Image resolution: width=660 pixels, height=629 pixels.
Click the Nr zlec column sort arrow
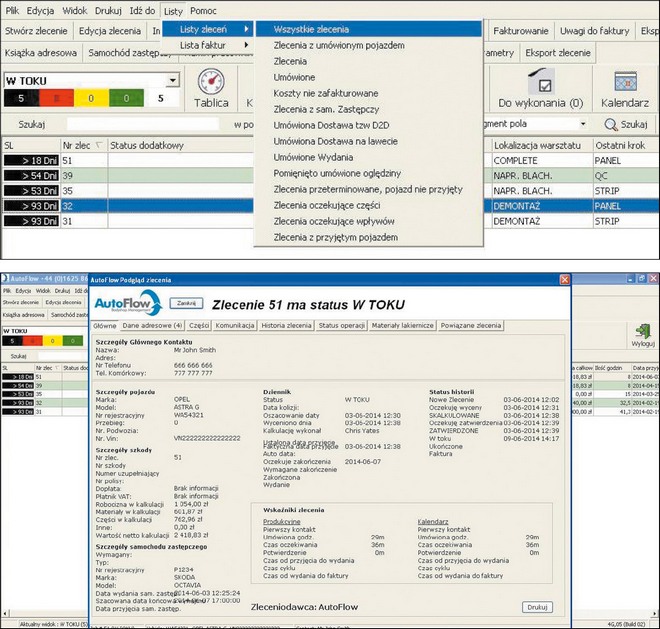point(97,146)
